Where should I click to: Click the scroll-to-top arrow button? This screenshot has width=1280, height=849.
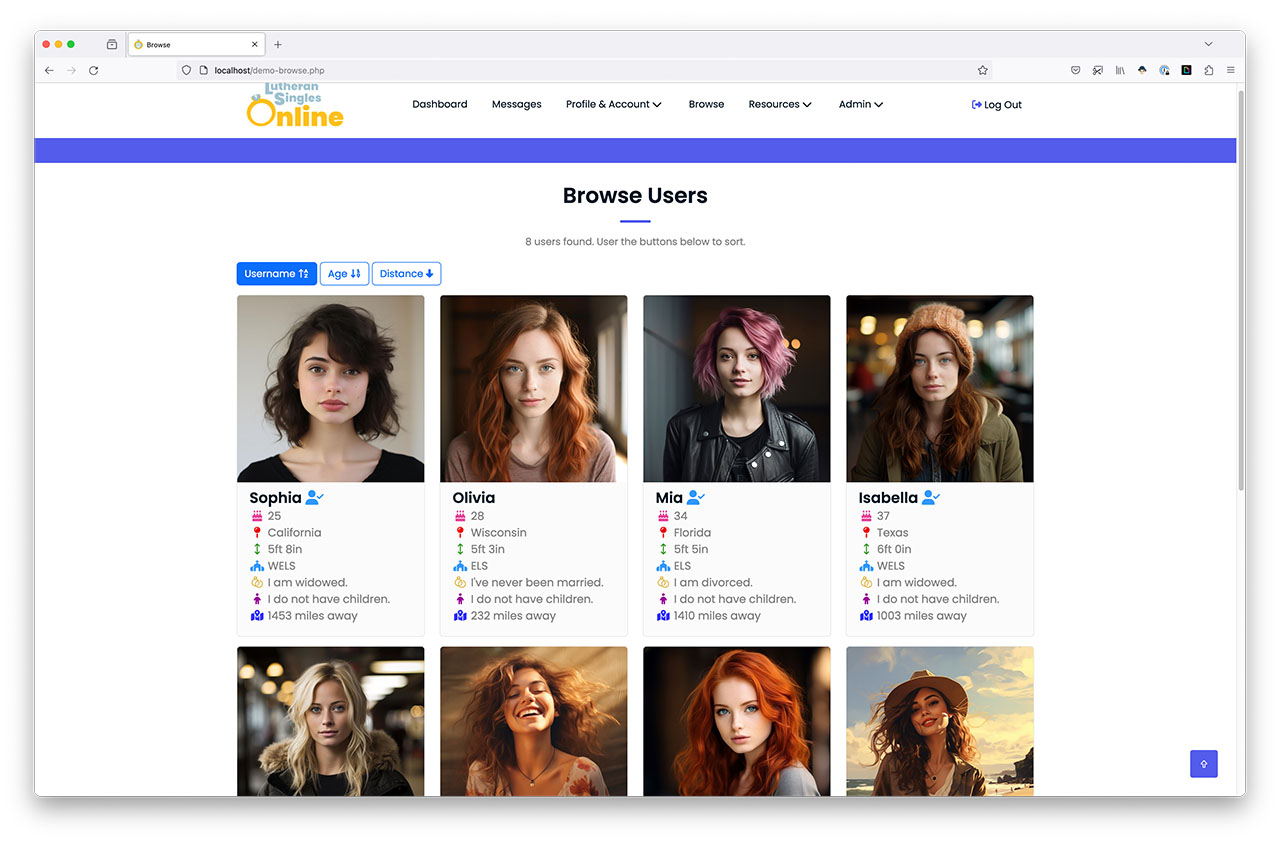pos(1204,764)
